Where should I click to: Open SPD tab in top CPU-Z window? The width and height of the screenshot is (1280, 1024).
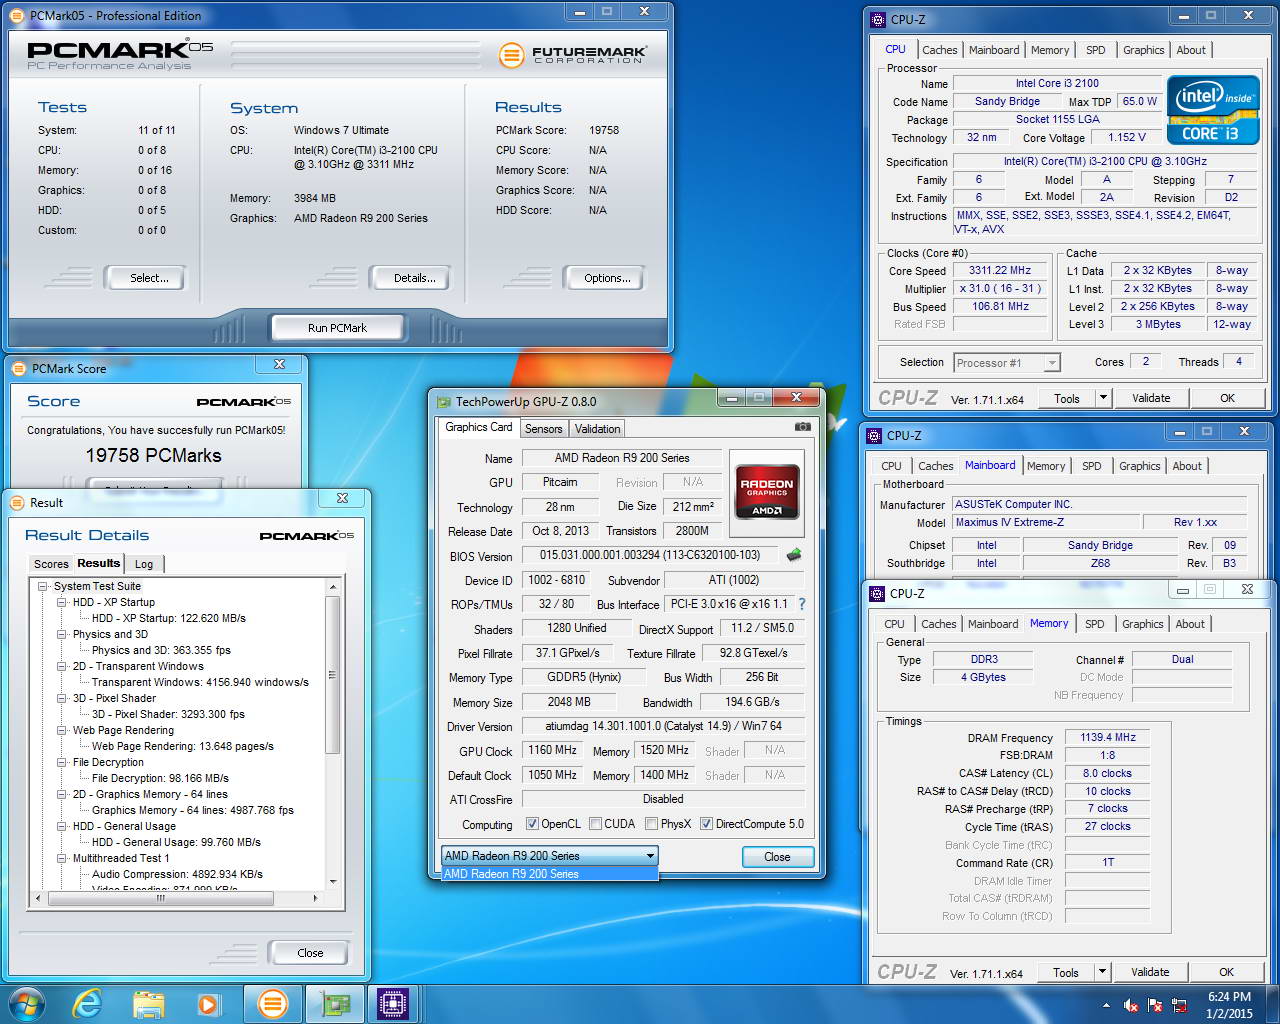(x=1096, y=50)
